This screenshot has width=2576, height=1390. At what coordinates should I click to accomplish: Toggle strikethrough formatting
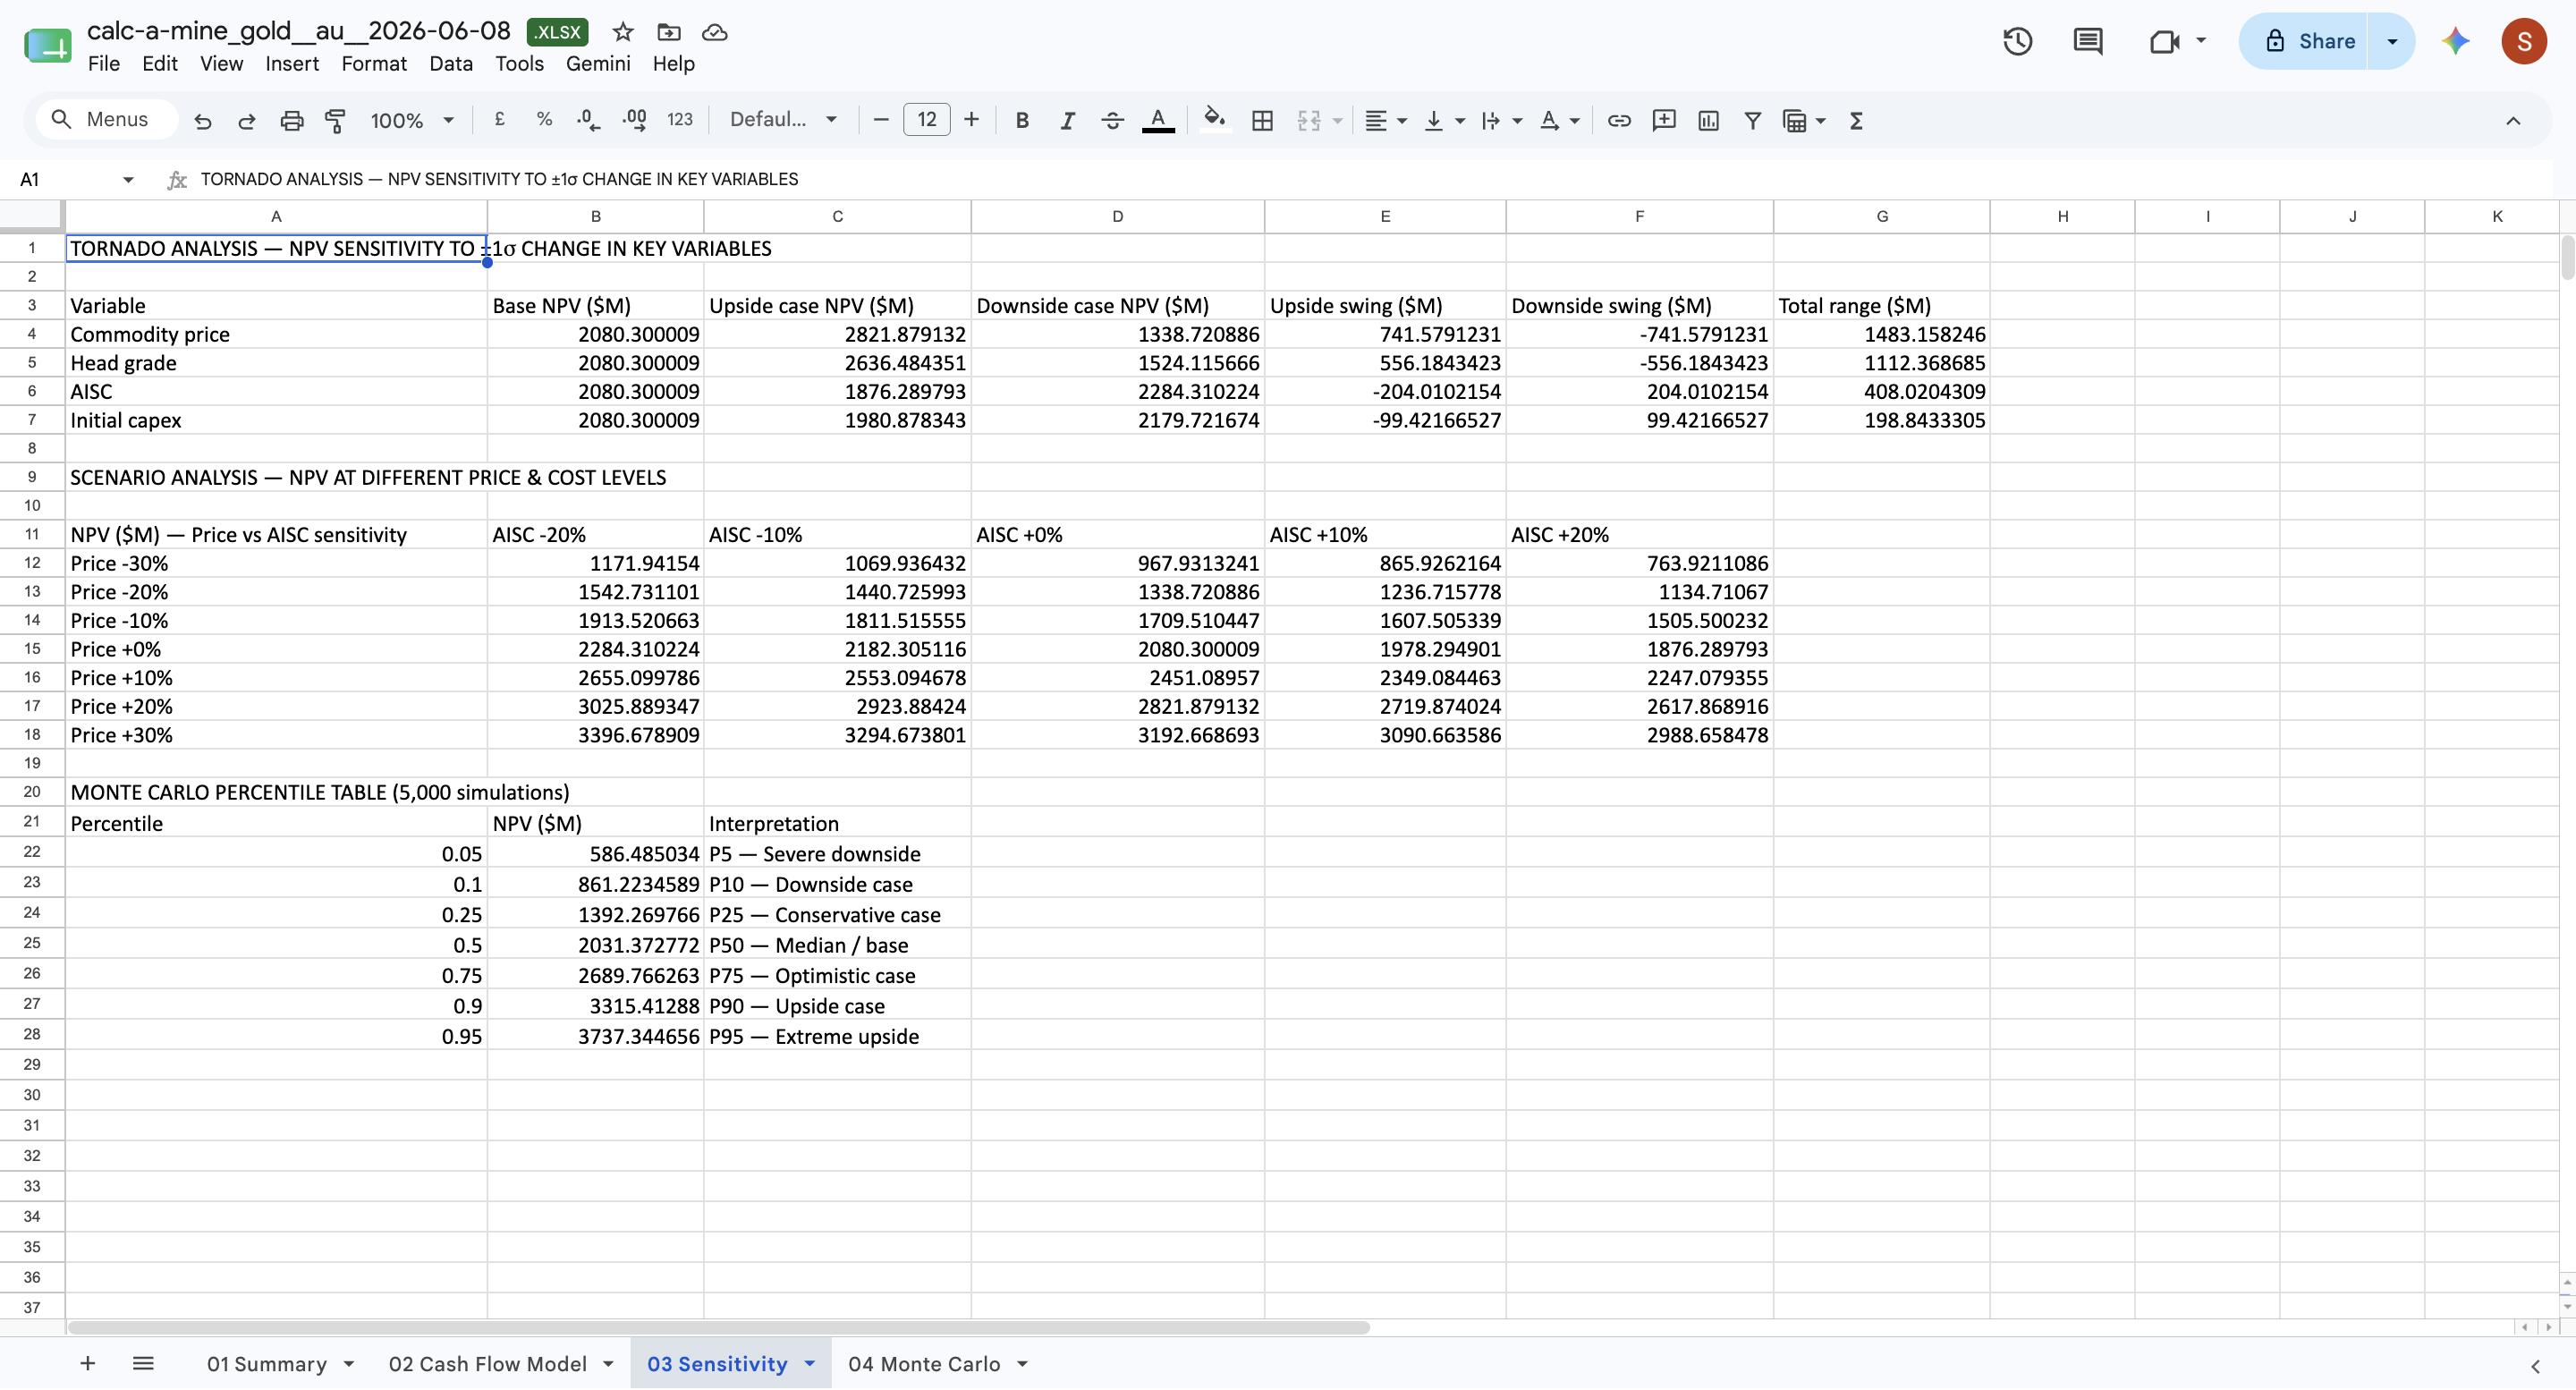click(x=1112, y=121)
